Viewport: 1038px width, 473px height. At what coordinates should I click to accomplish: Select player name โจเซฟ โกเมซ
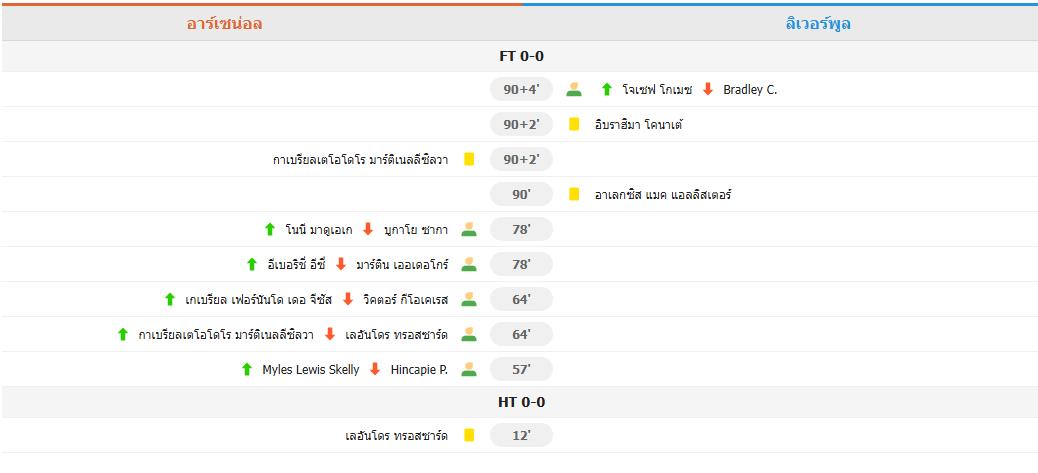pyautogui.click(x=657, y=90)
